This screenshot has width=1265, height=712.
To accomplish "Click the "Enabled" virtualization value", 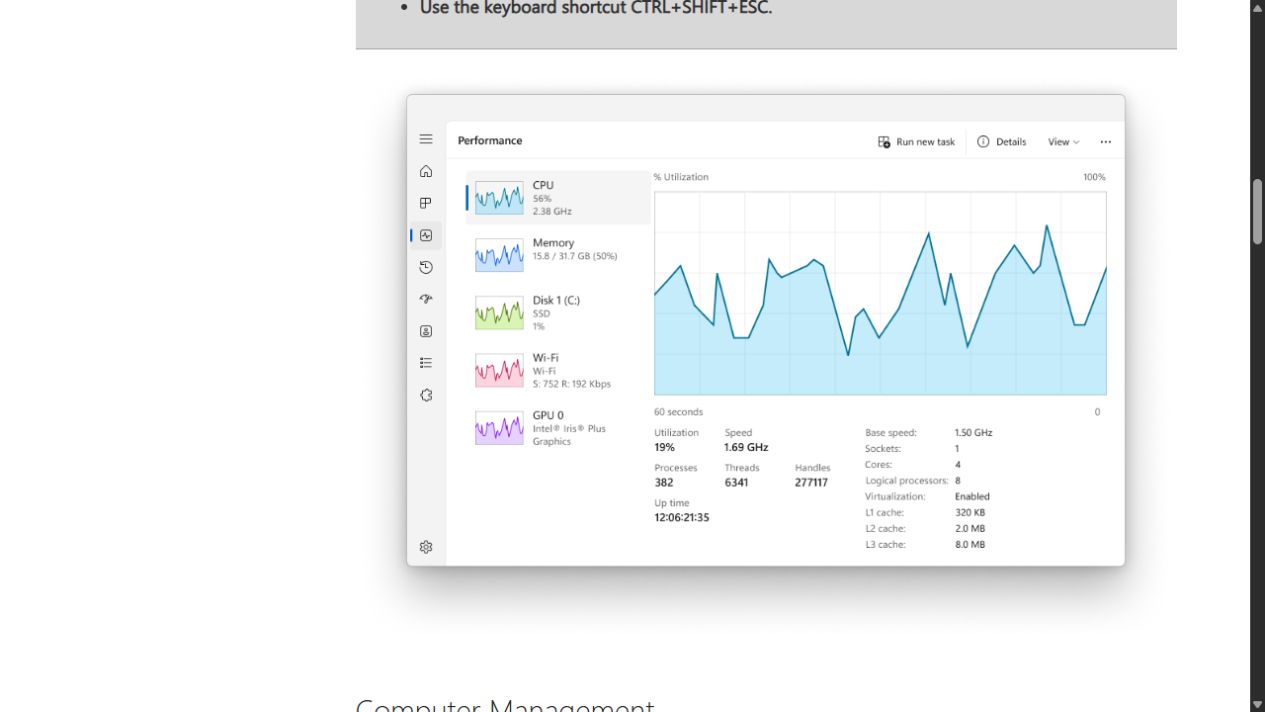I will (x=972, y=497).
